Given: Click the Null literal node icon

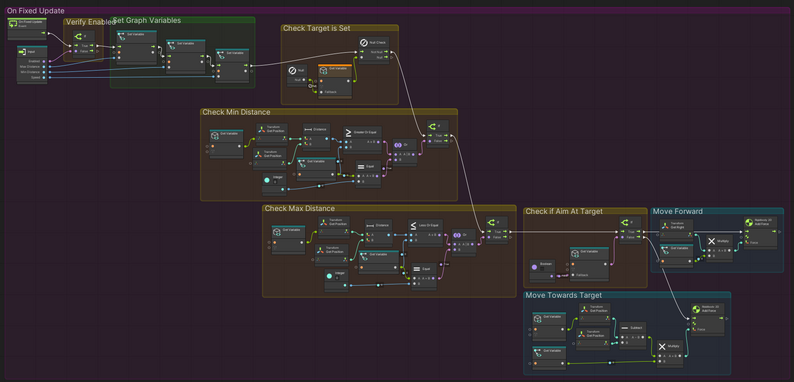Looking at the screenshot, I should (x=292, y=70).
